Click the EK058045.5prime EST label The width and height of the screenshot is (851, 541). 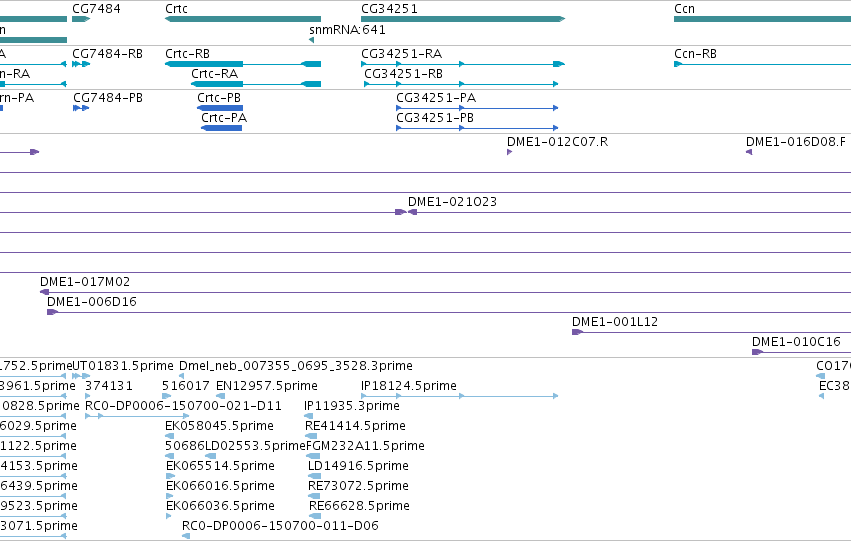pyautogui.click(x=219, y=426)
